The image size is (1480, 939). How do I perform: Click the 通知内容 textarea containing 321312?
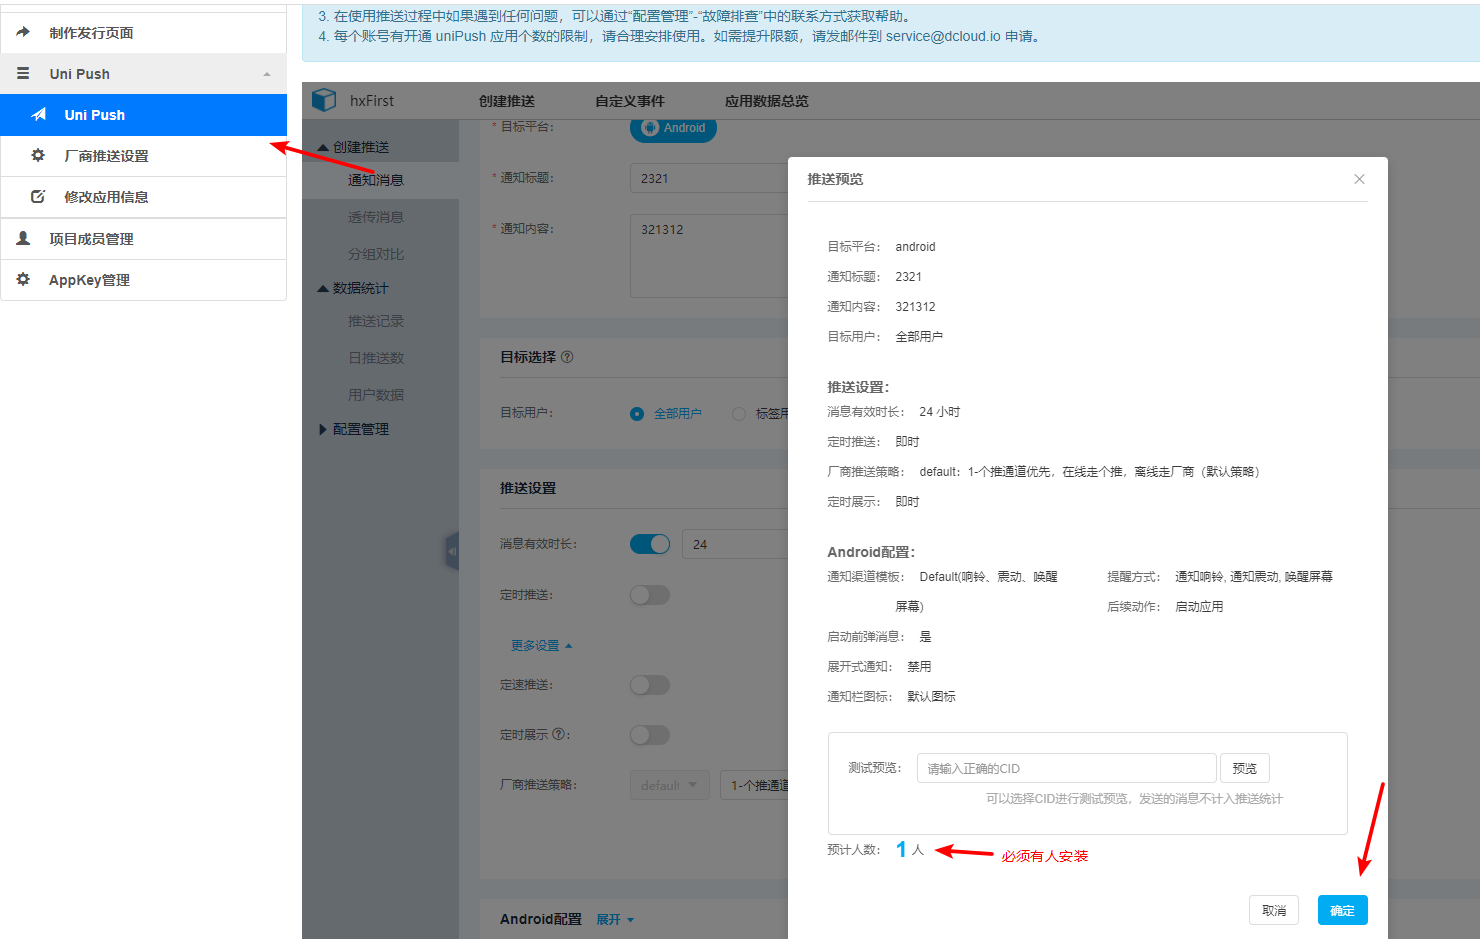710,255
